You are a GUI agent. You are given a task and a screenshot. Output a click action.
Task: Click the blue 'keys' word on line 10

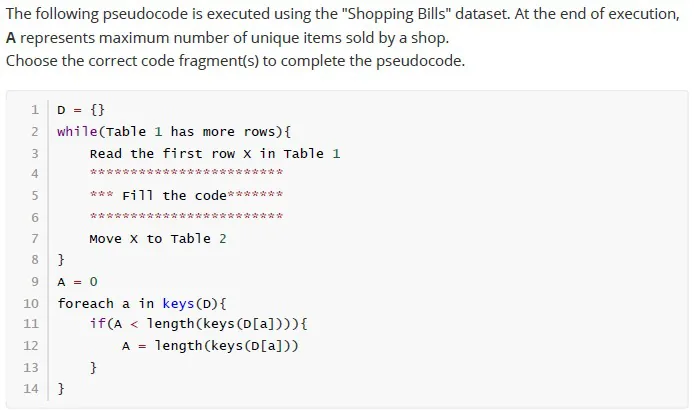pos(178,304)
